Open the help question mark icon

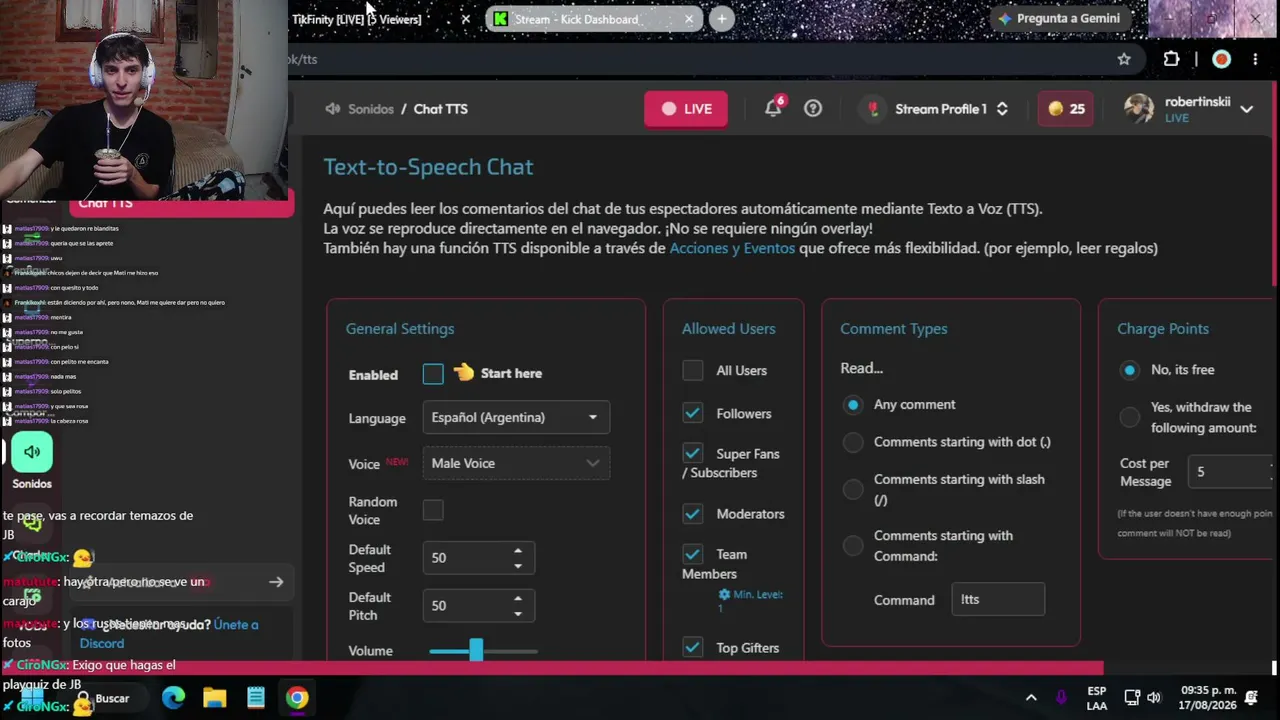(813, 108)
